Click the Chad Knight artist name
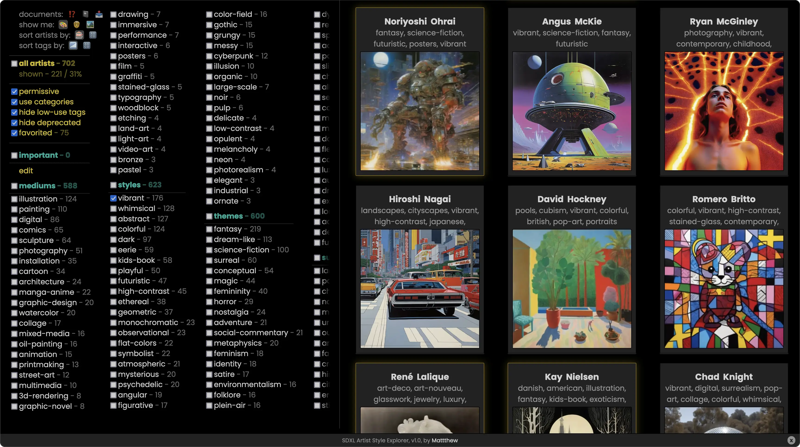 pyautogui.click(x=723, y=377)
